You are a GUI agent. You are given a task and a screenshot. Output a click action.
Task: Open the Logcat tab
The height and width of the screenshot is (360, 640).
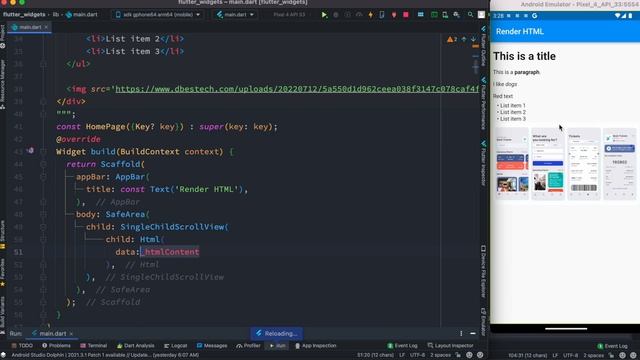[176, 346]
